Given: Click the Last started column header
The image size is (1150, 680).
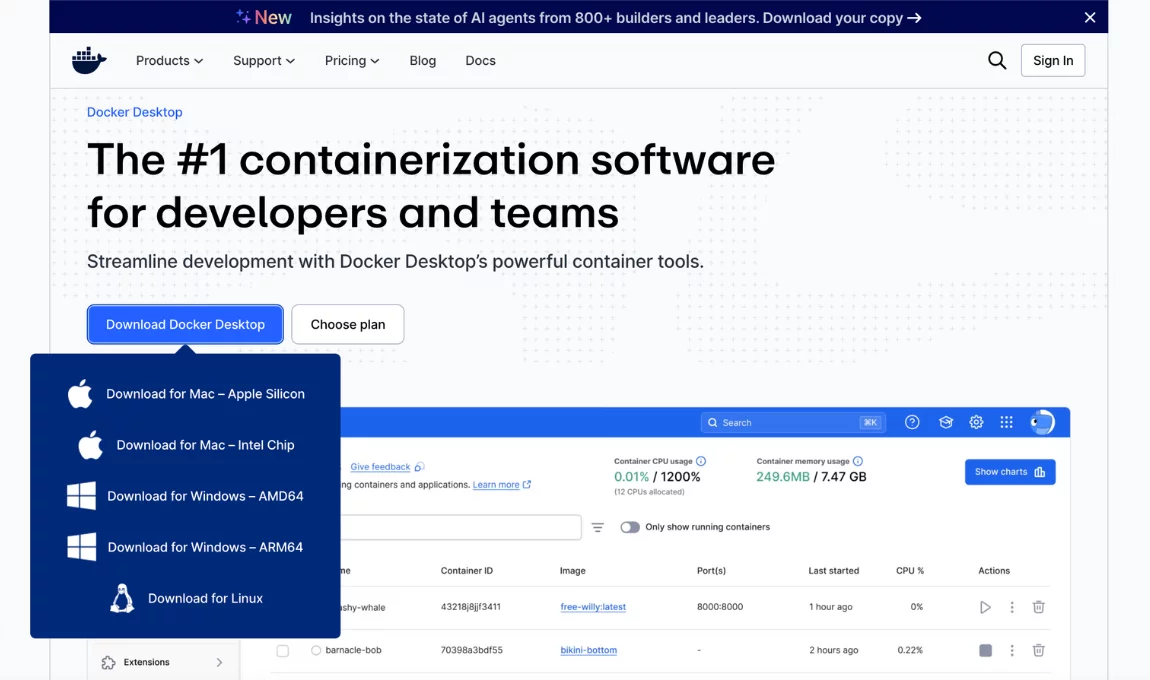Looking at the screenshot, I should tap(833, 571).
